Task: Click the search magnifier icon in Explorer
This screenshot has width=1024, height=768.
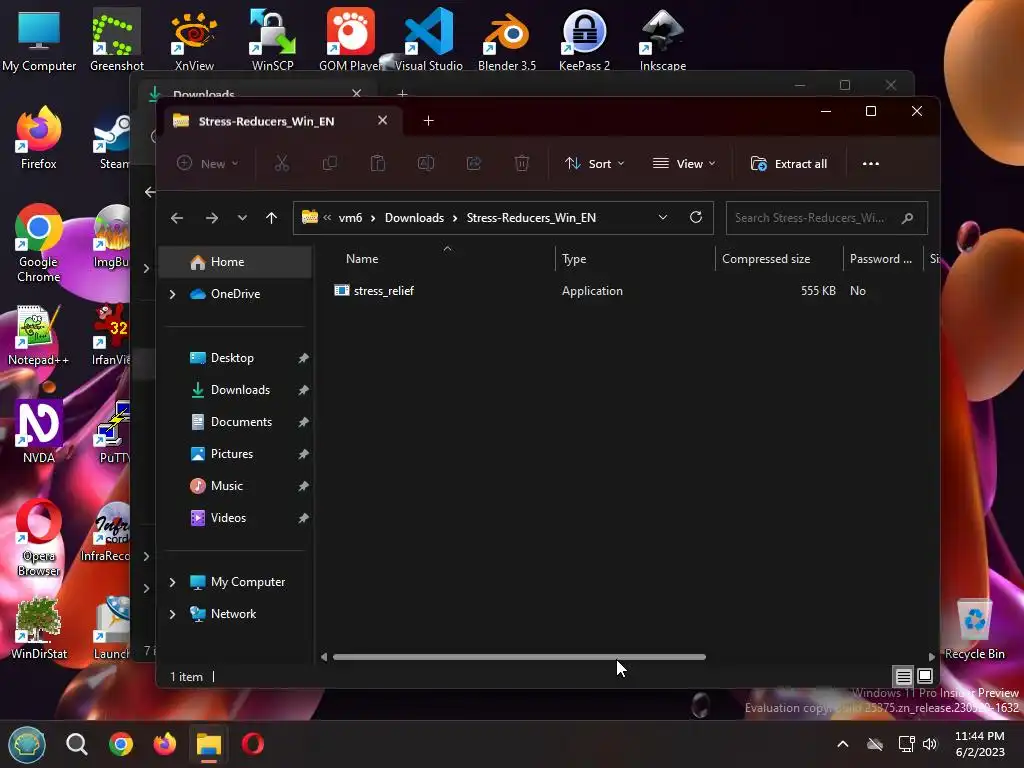Action: point(907,218)
